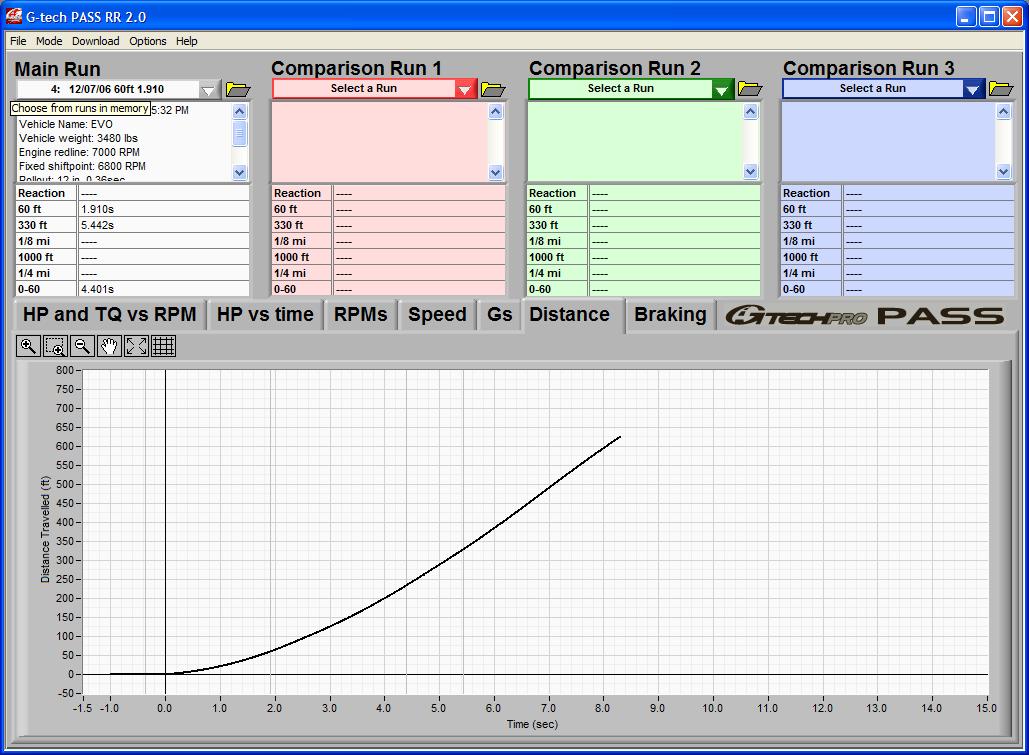Switch to the HP and TQ vs RPM tab
The width and height of the screenshot is (1029, 755).
pos(110,314)
